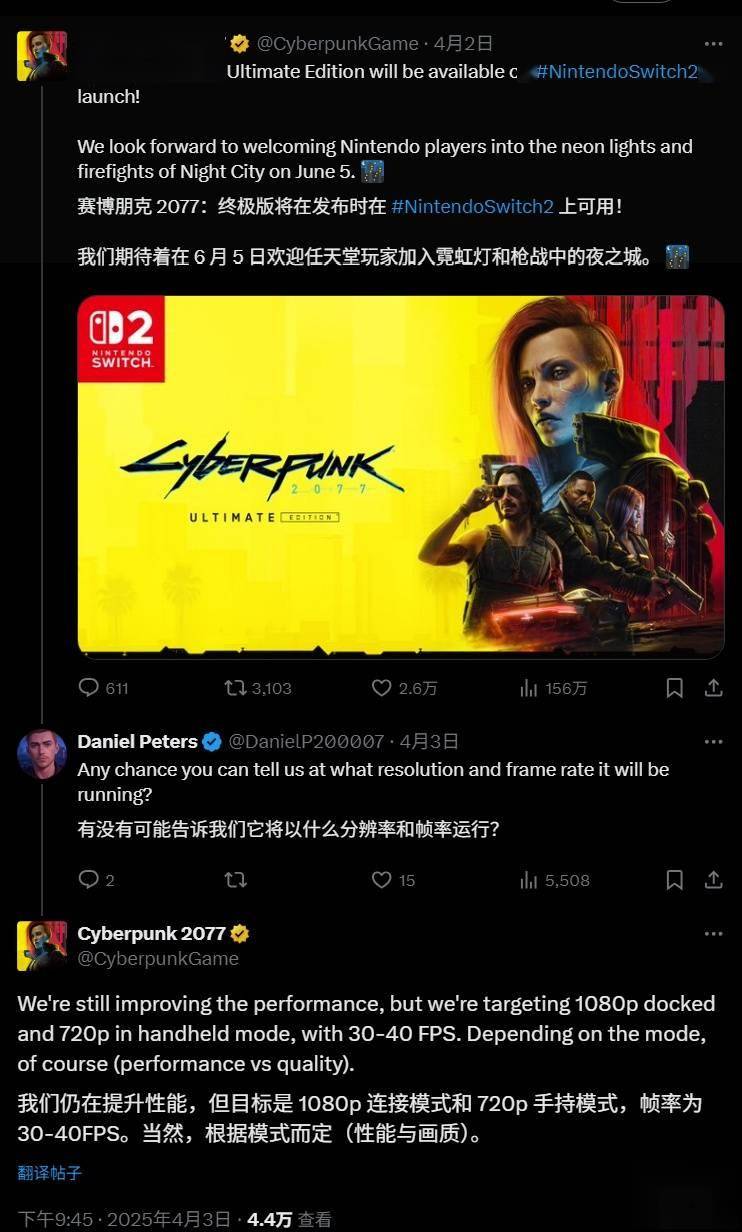Open the Cyberpunk 2077 Ultimate Edition image
Screen dimensions: 742x1232
click(x=400, y=477)
